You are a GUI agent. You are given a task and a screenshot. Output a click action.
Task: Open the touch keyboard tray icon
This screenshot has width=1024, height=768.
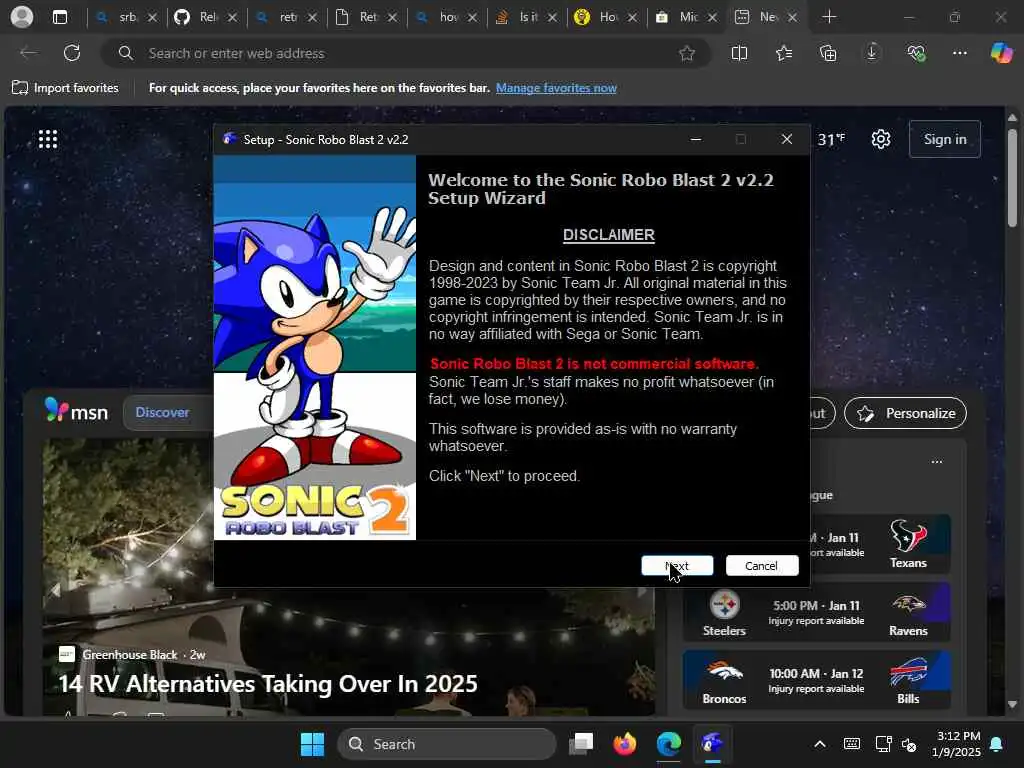(852, 744)
